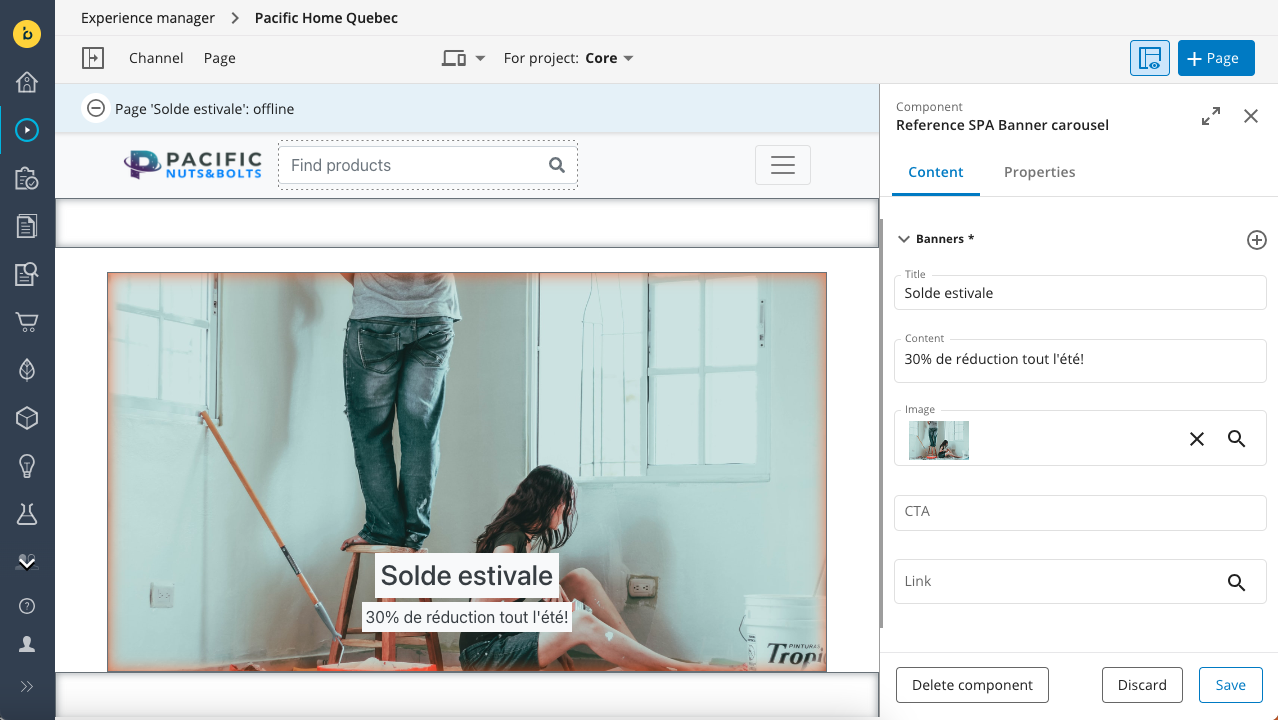This screenshot has width=1278, height=720.
Task: Click the product search magnifier icon
Action: coord(557,165)
